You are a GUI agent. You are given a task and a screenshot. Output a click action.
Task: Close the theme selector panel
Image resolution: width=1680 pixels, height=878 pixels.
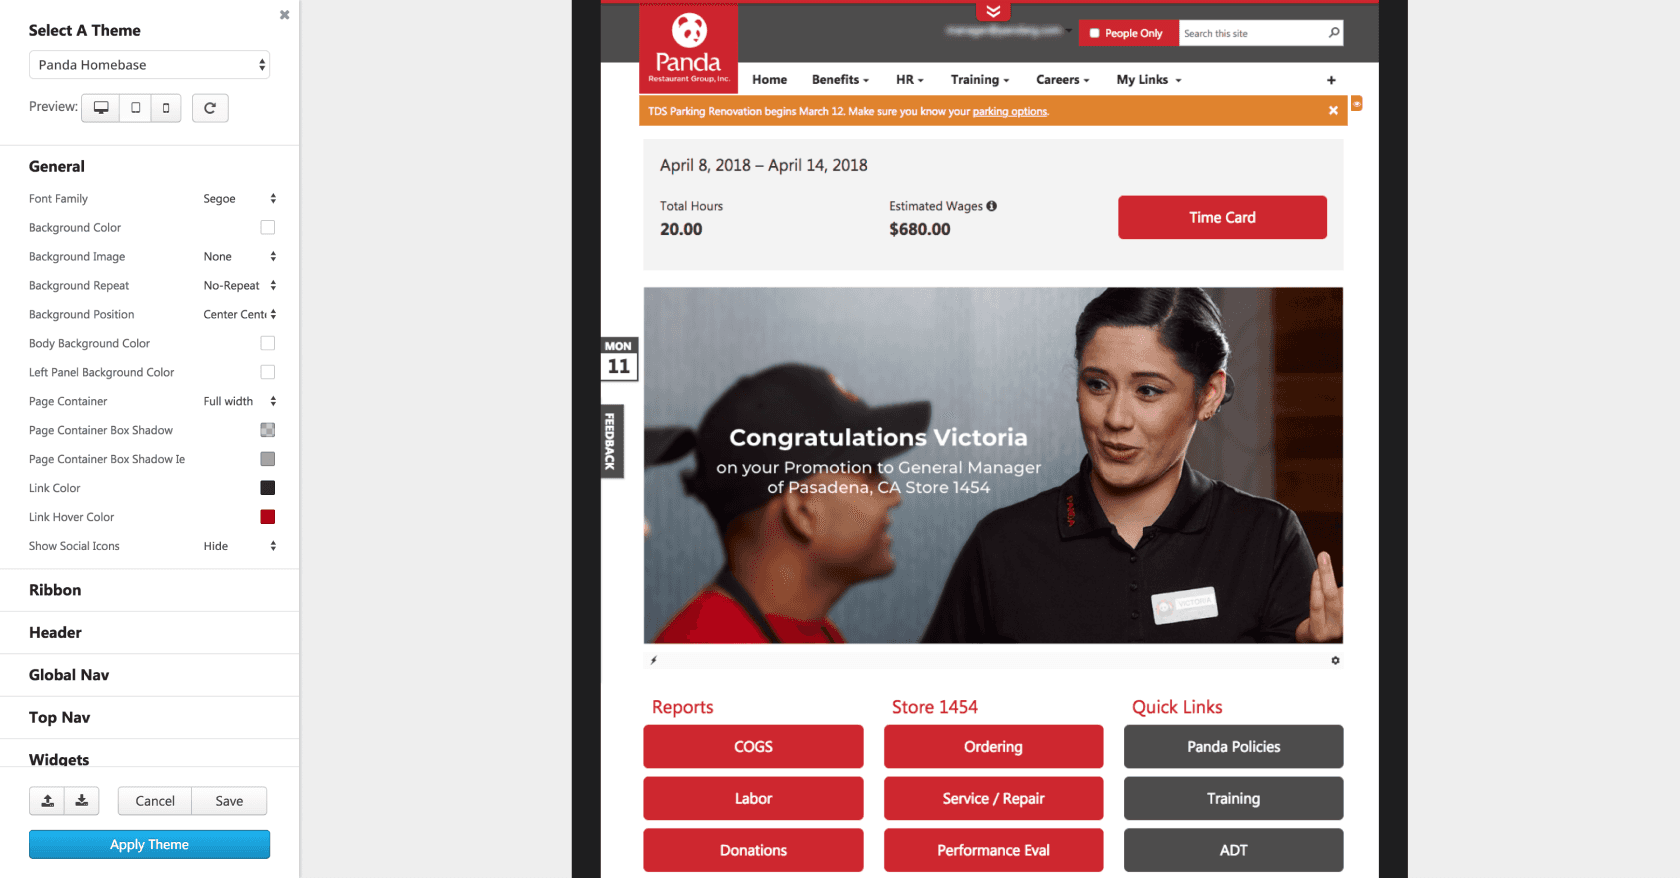[285, 15]
